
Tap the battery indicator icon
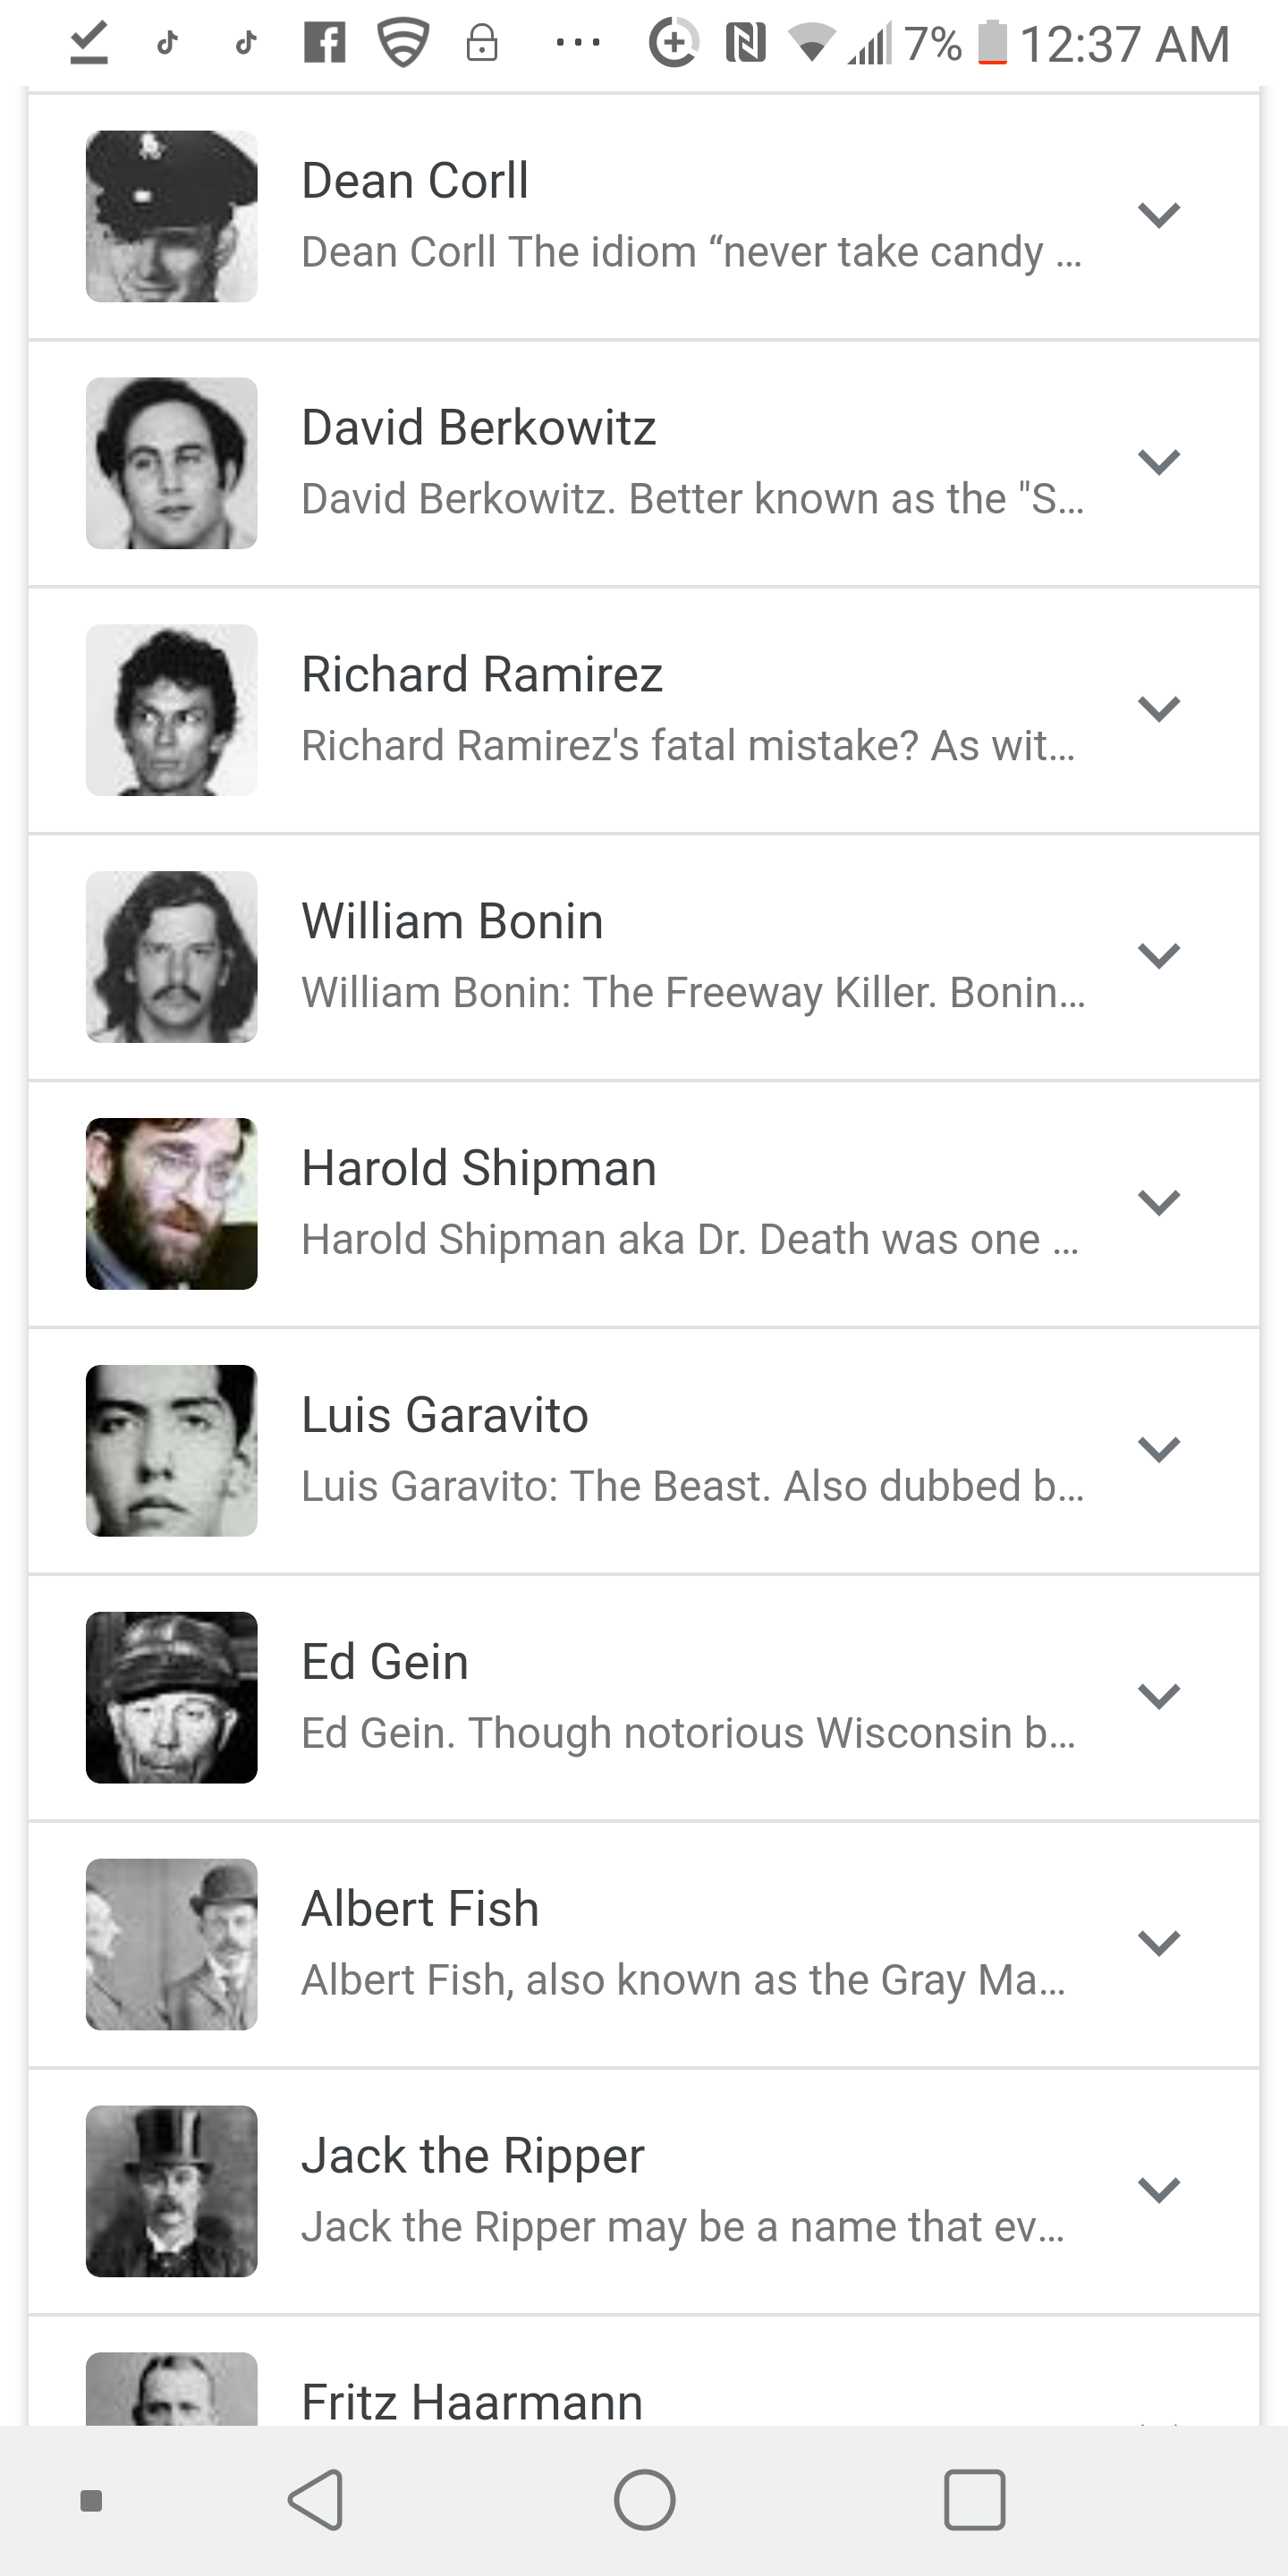tap(992, 44)
